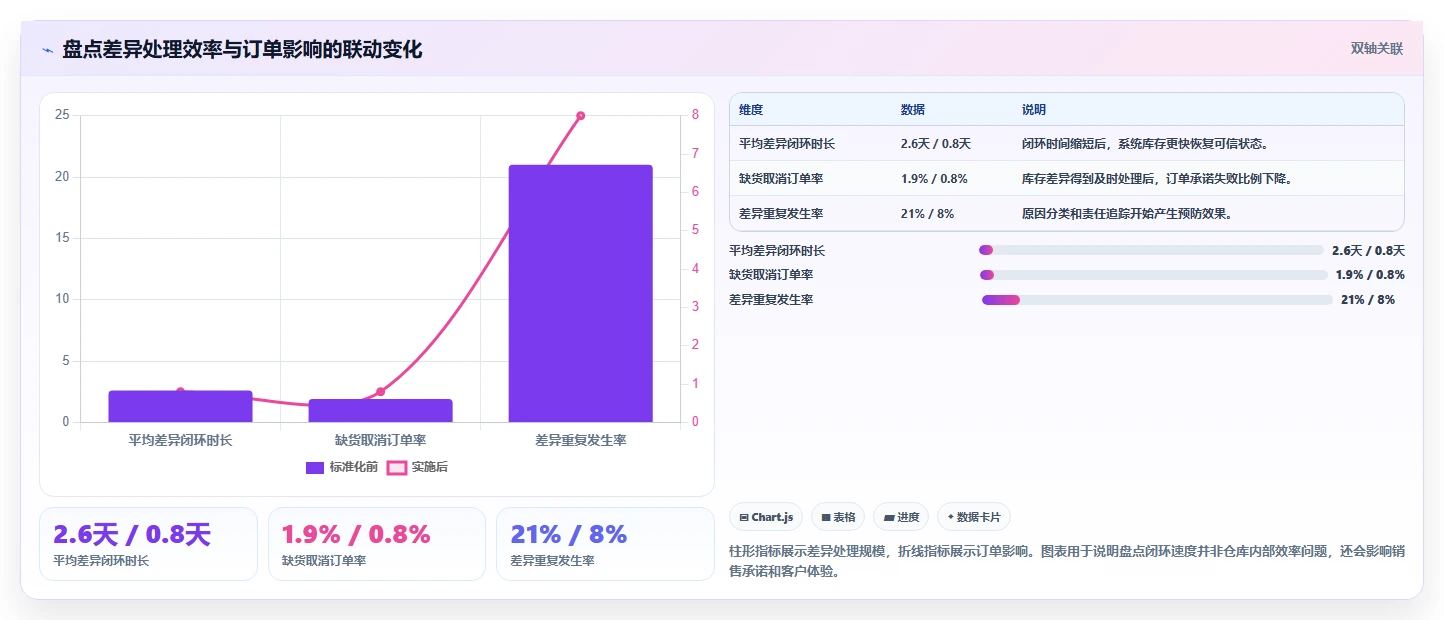This screenshot has height=620, width=1444.
Task: Click the 数据 column header
Action: tap(913, 110)
